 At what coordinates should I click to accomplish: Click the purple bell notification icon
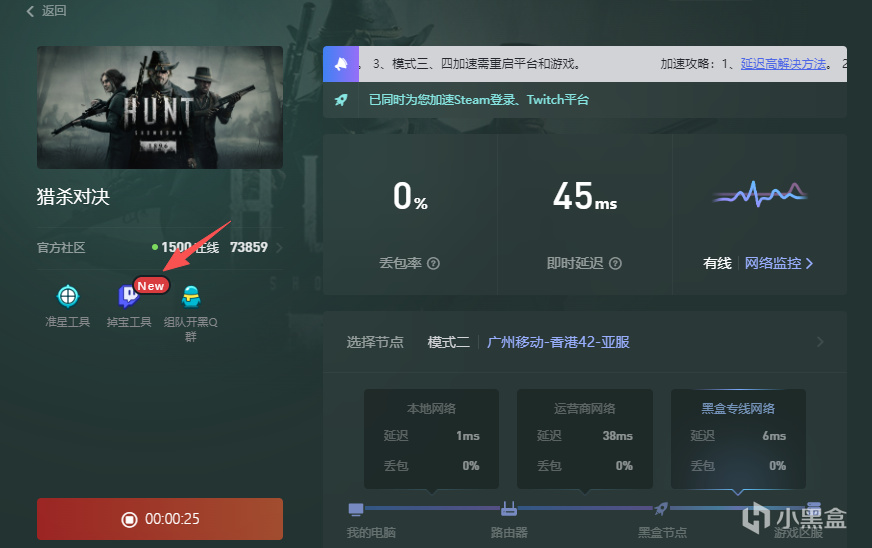tap(341, 64)
